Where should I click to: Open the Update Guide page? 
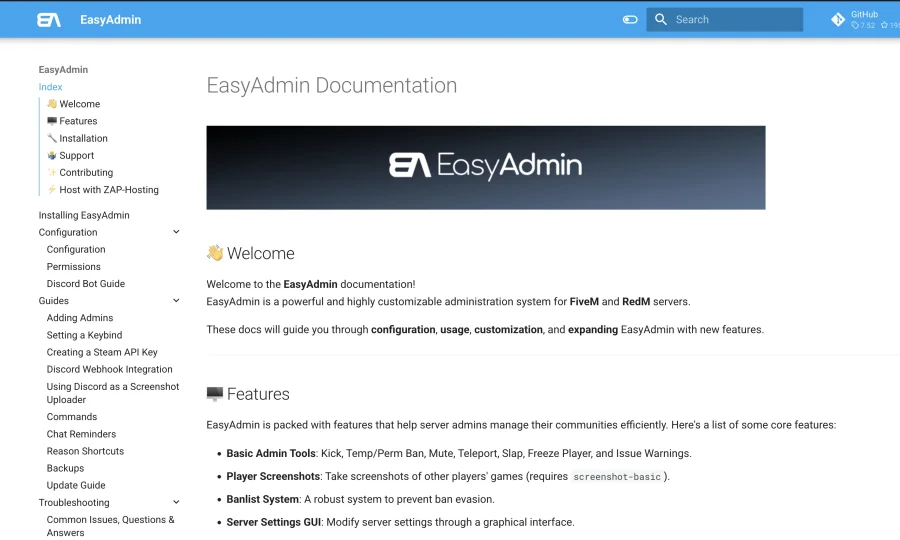[76, 485]
